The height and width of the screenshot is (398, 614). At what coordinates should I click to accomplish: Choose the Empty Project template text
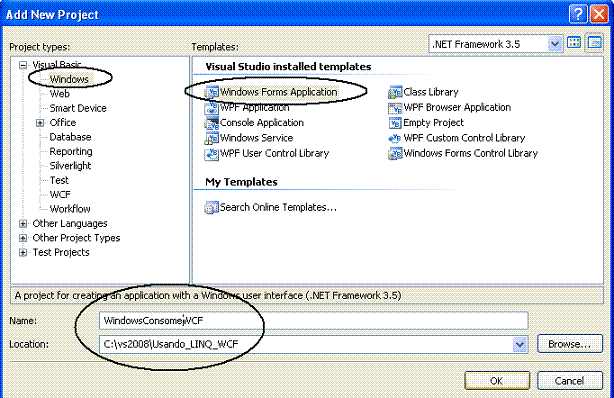(433, 123)
